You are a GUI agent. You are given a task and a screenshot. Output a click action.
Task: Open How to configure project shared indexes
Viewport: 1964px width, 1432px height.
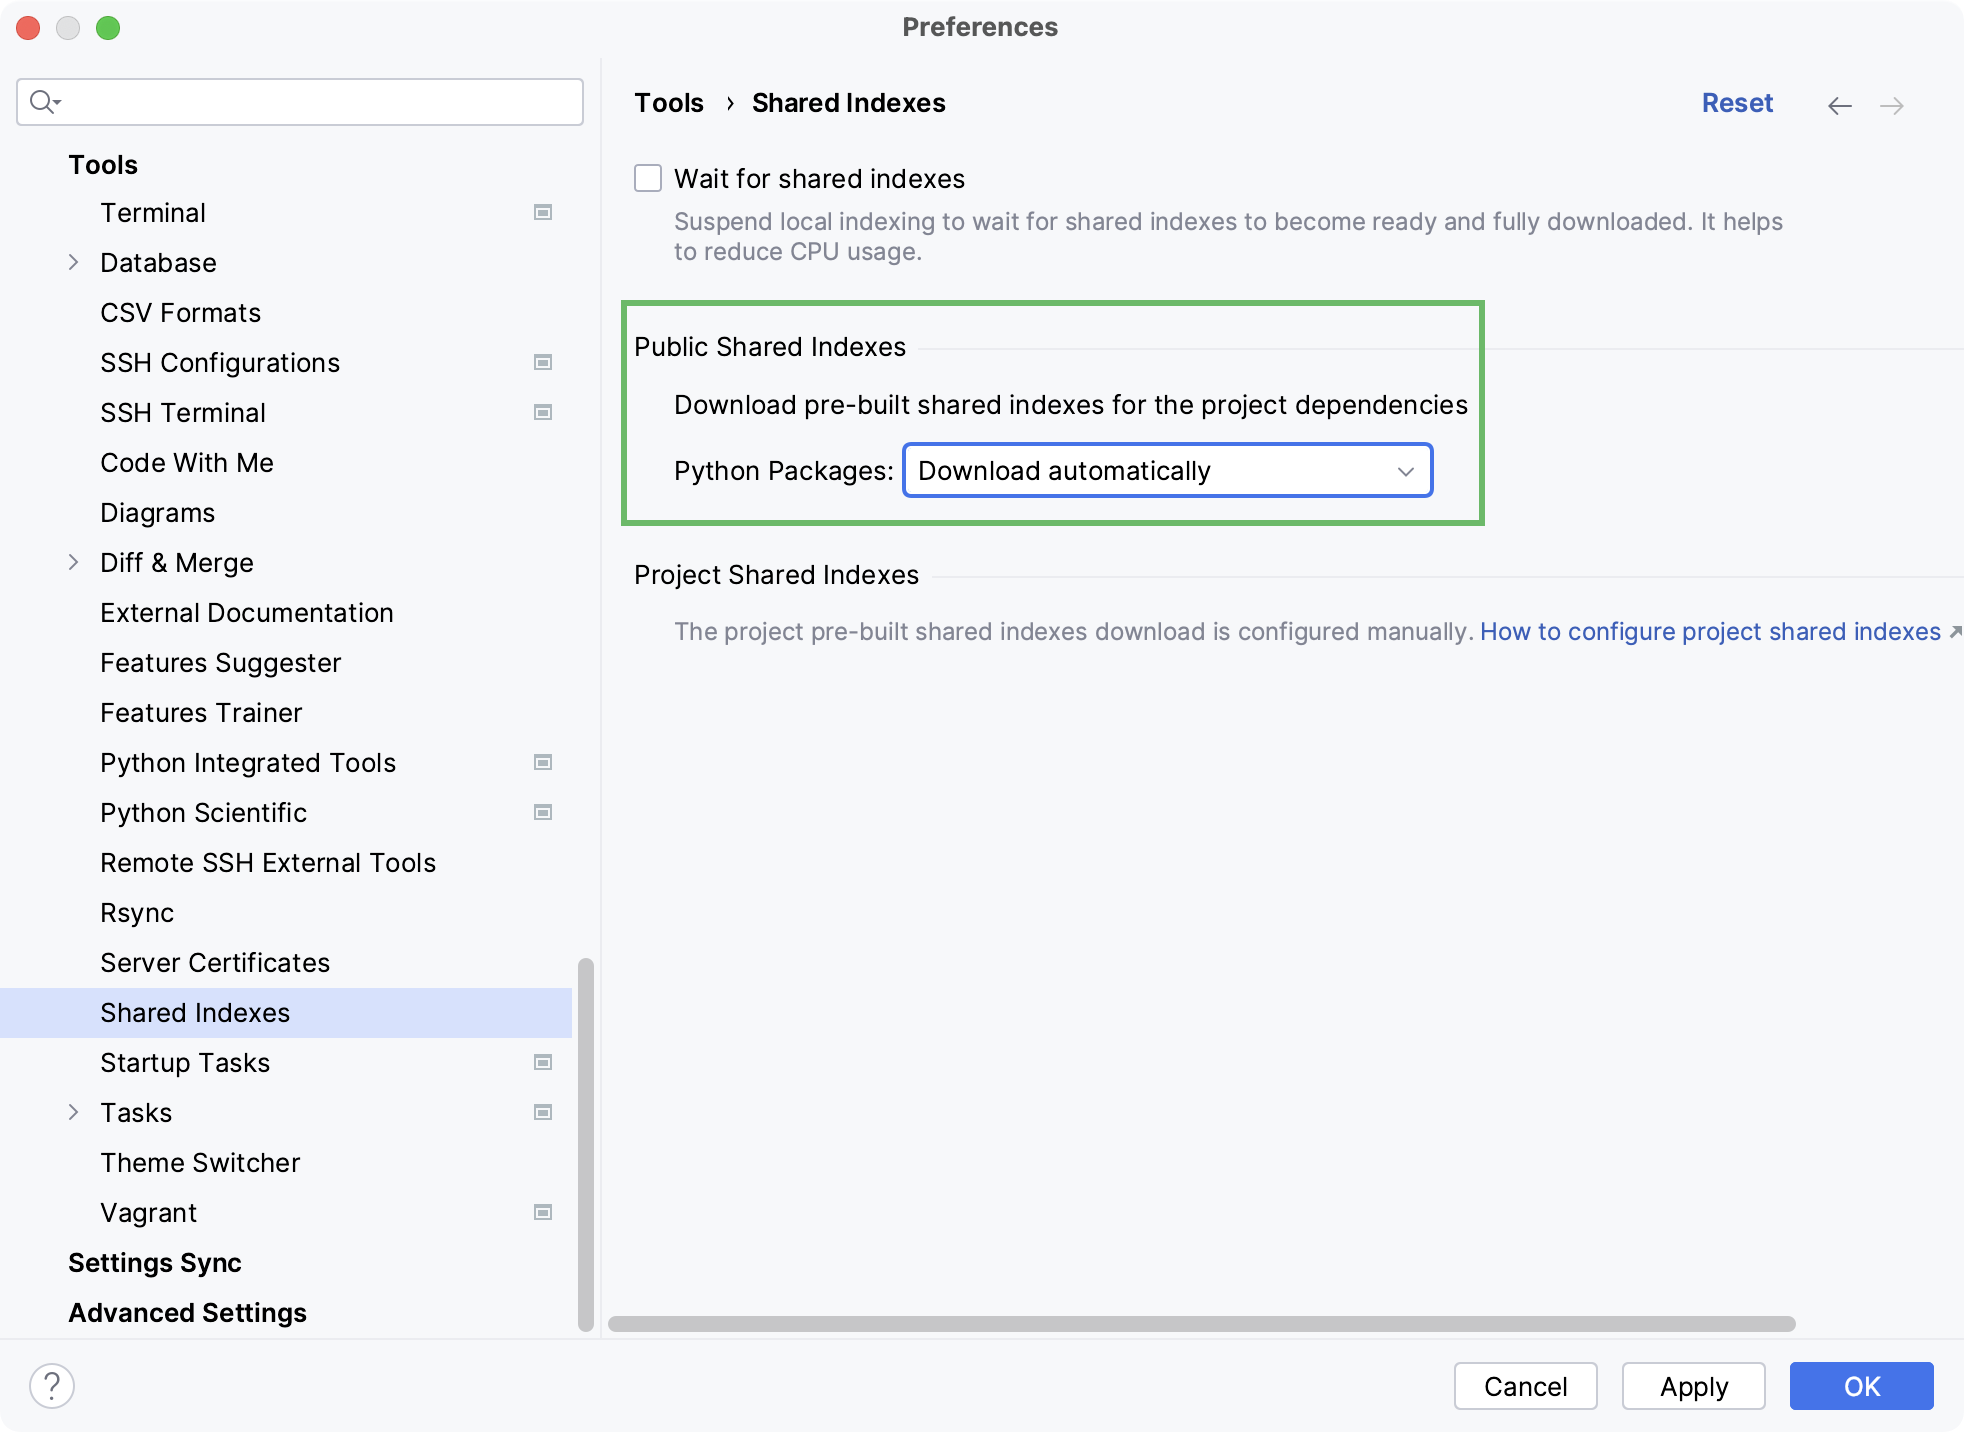coord(1710,631)
